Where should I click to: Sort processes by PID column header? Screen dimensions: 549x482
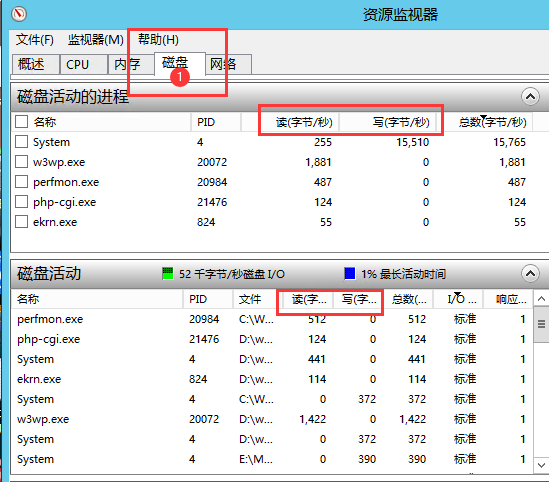tap(216, 122)
